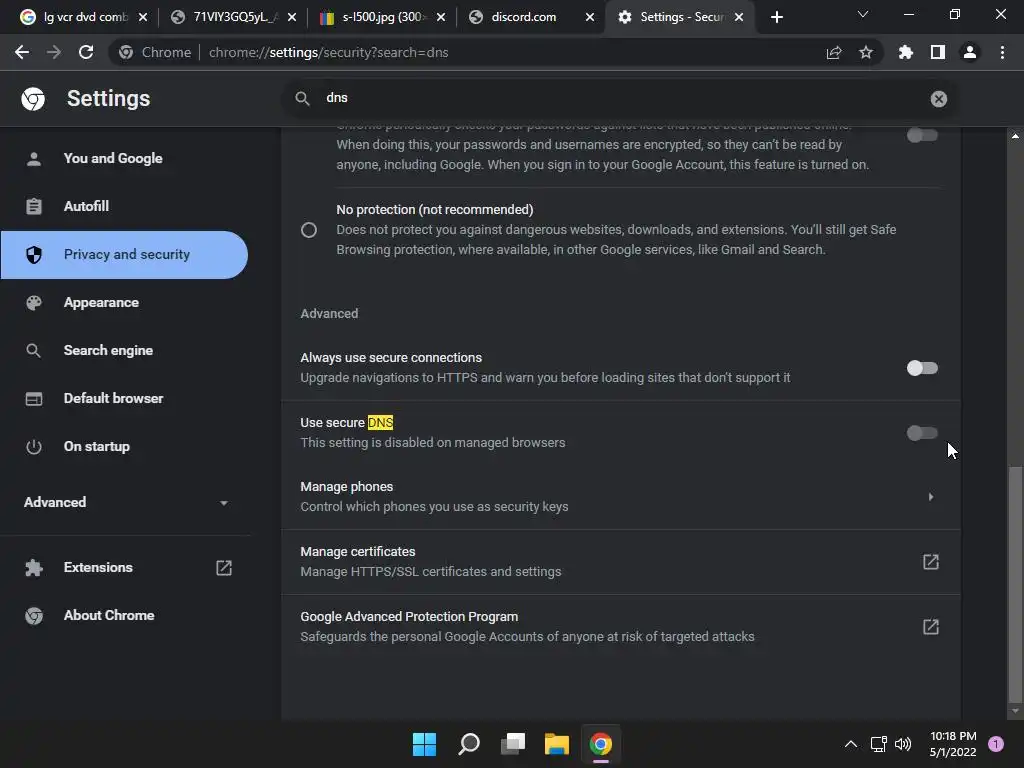The image size is (1024, 768).
Task: Bookmark this tab with the star icon
Action: [x=865, y=52]
